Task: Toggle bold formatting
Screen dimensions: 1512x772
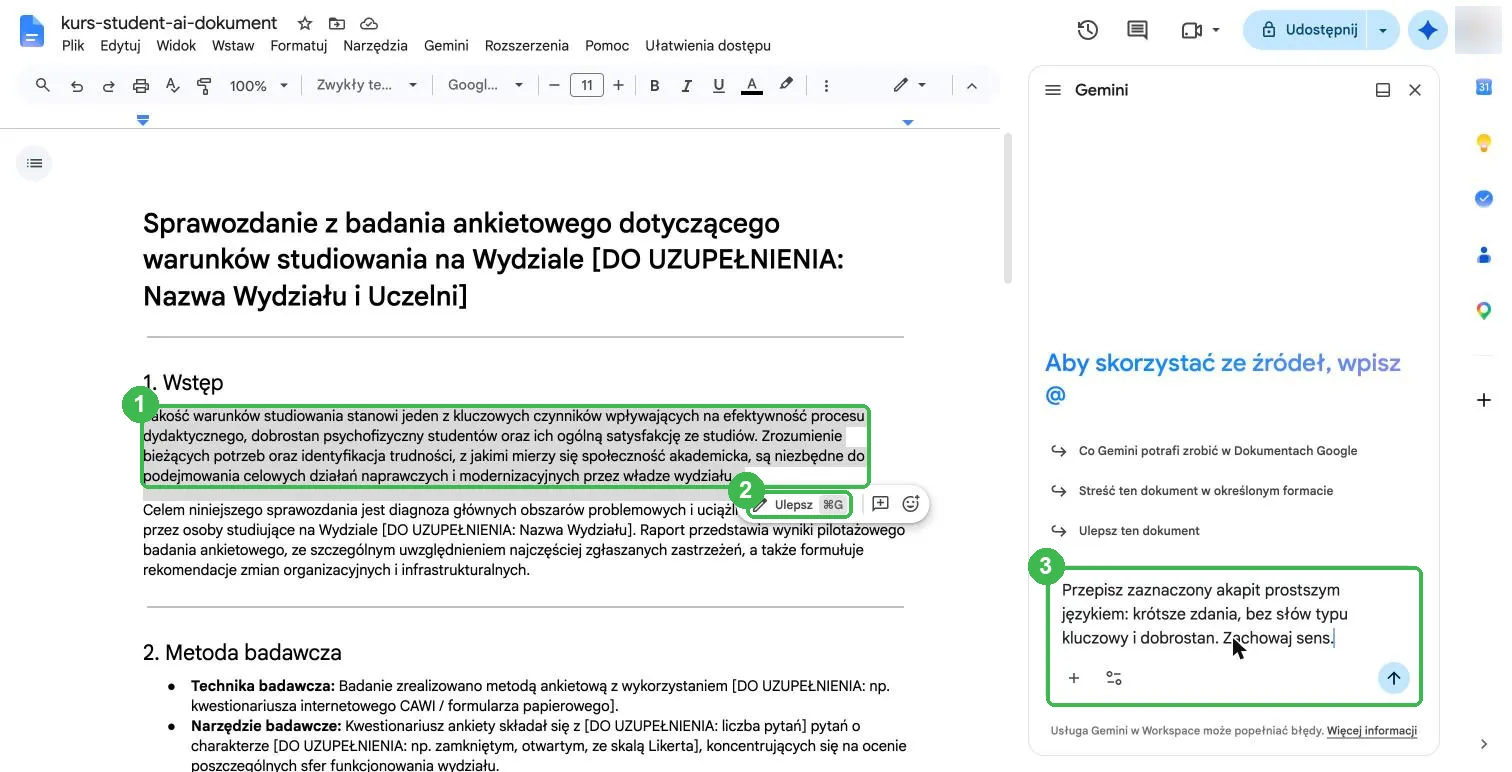Action: (655, 86)
